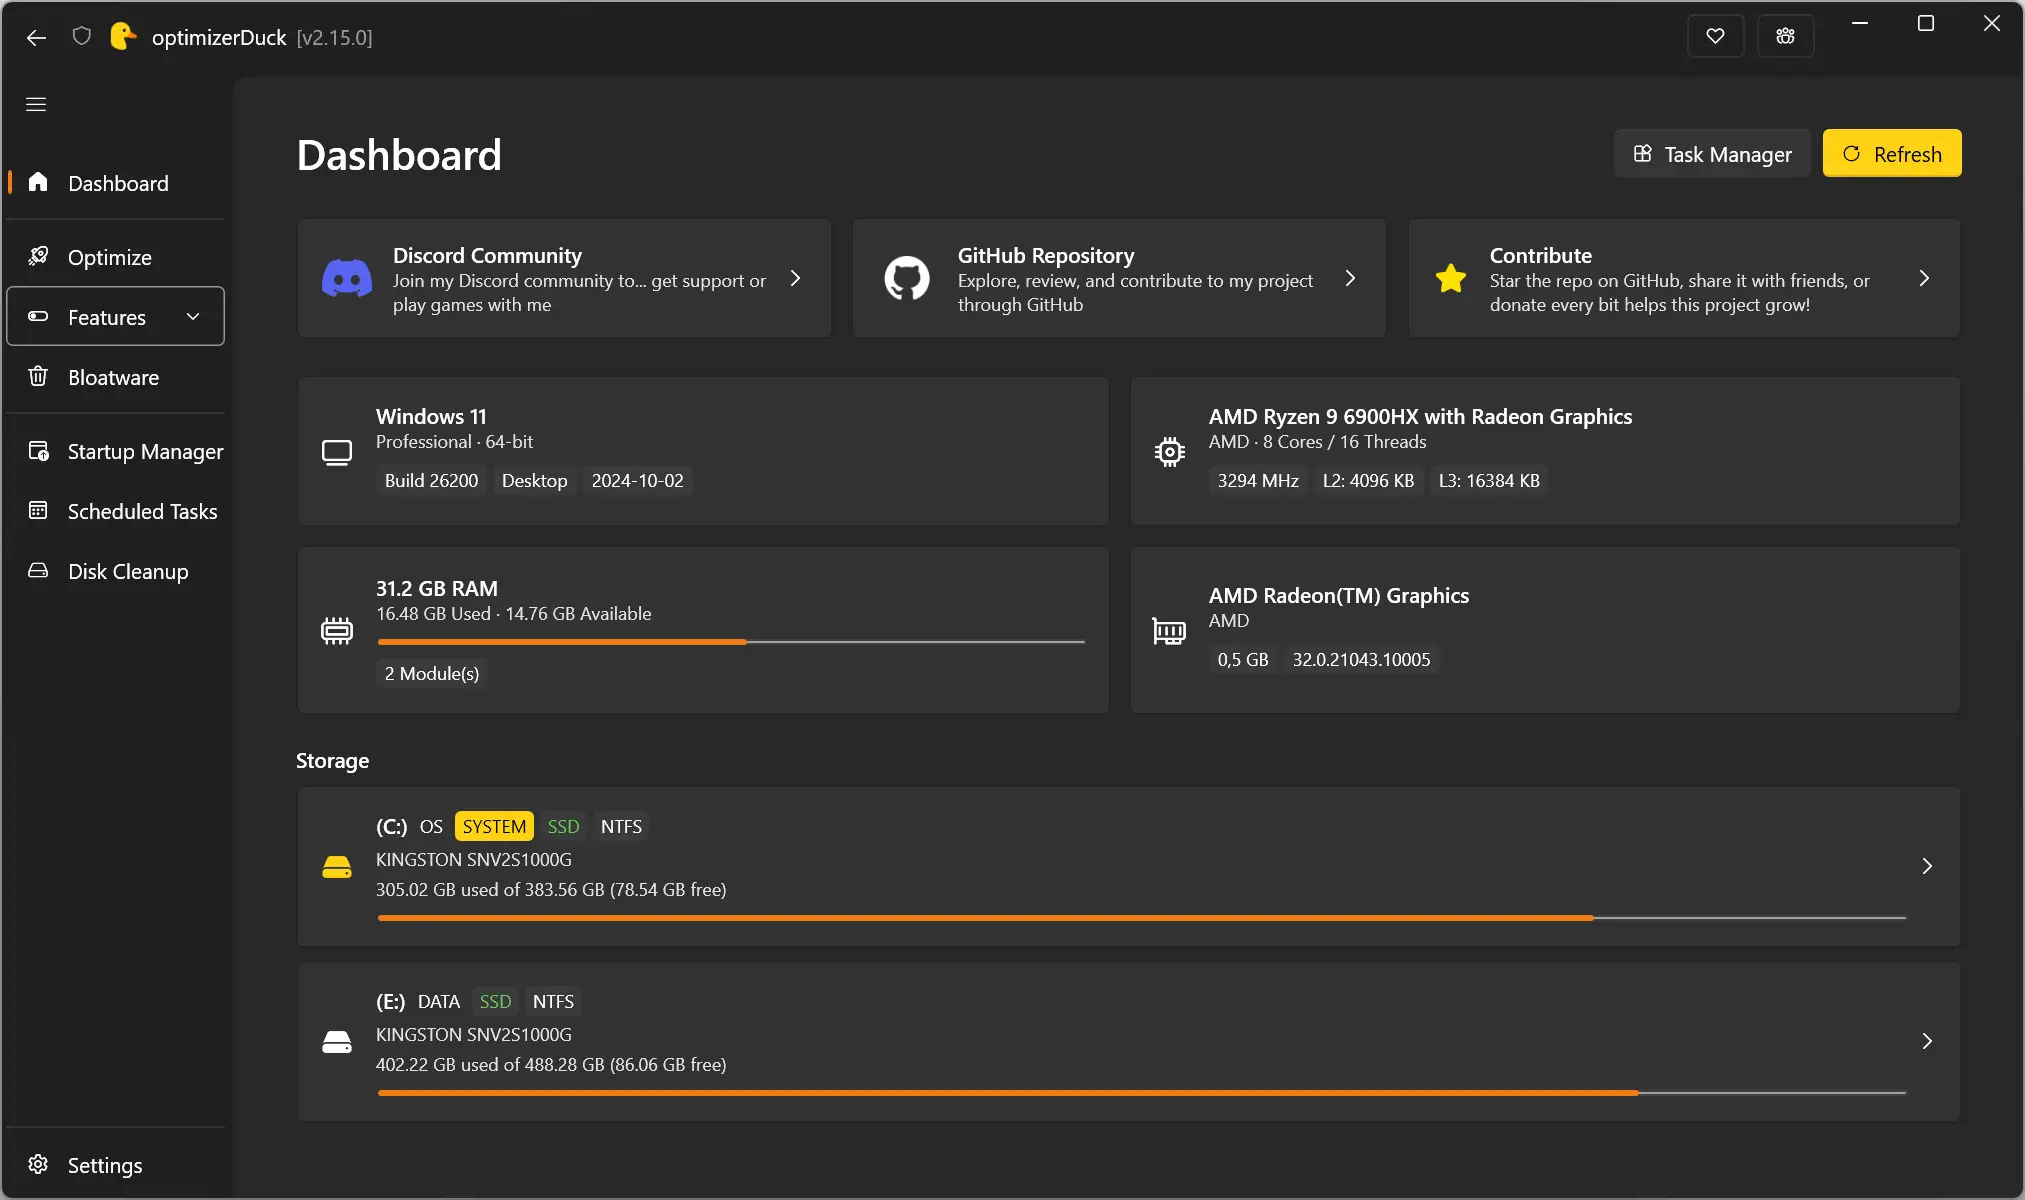The image size is (2025, 1200).
Task: Go to Dashboard in the sidebar
Action: pyautogui.click(x=116, y=183)
